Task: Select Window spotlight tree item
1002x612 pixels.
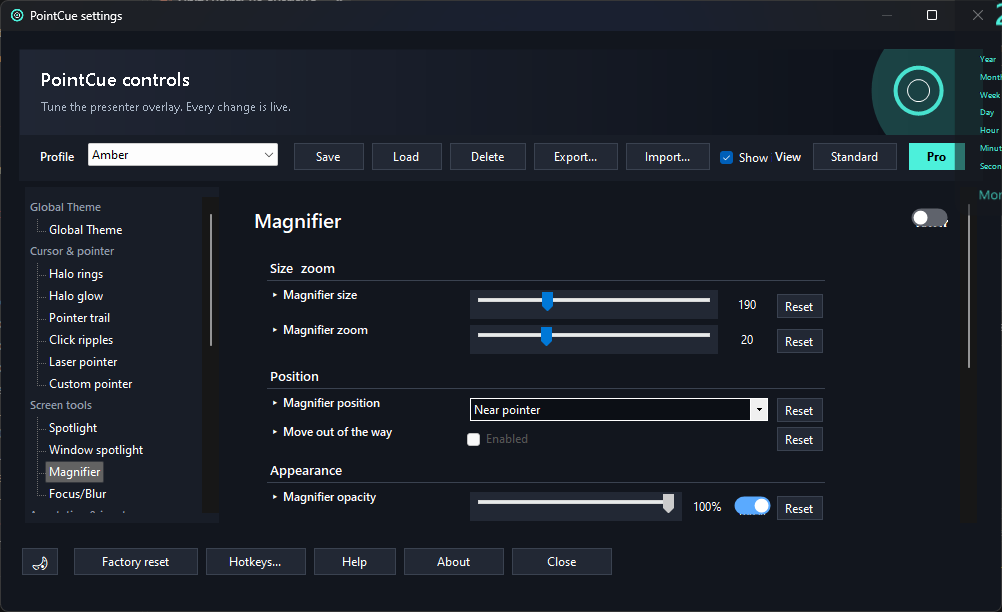Action: tap(96, 450)
